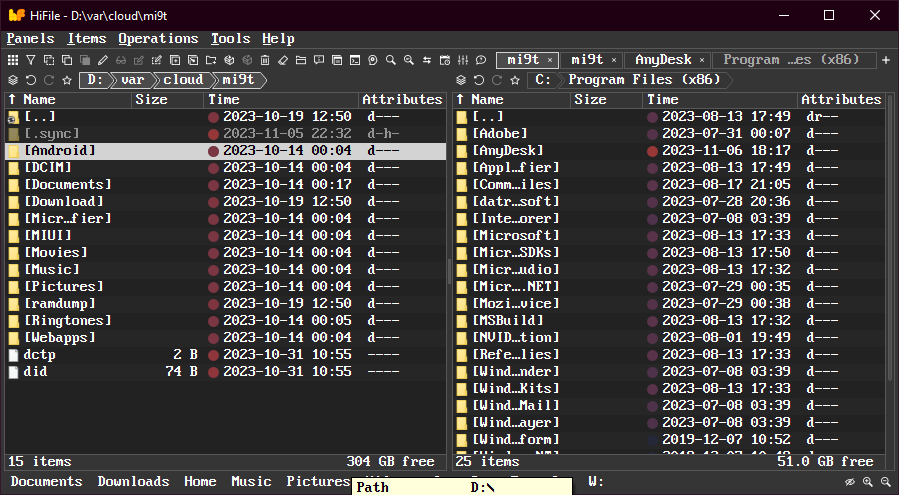The height and width of the screenshot is (495, 899).
Task: Select the [Microsoft] folder in right panel
Action: point(515,236)
